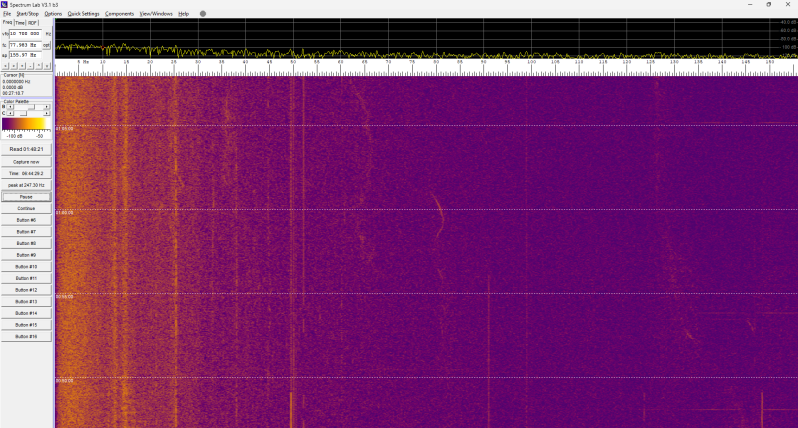This screenshot has width=798, height=428.
Task: Click right arrow of brightness B slider
Action: (47, 107)
